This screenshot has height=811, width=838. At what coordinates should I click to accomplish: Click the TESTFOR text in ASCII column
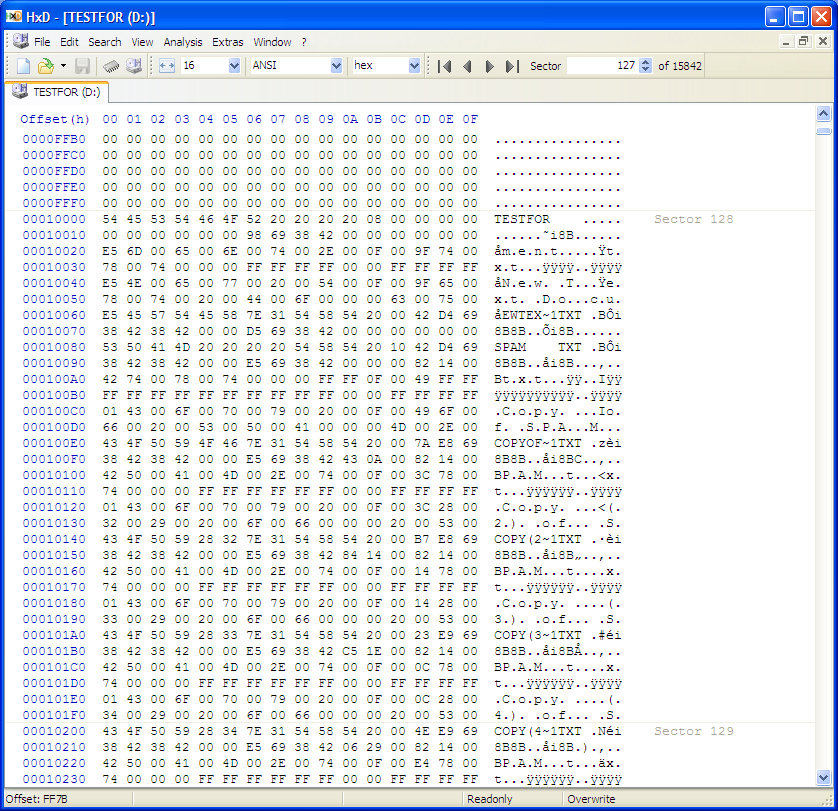point(522,219)
